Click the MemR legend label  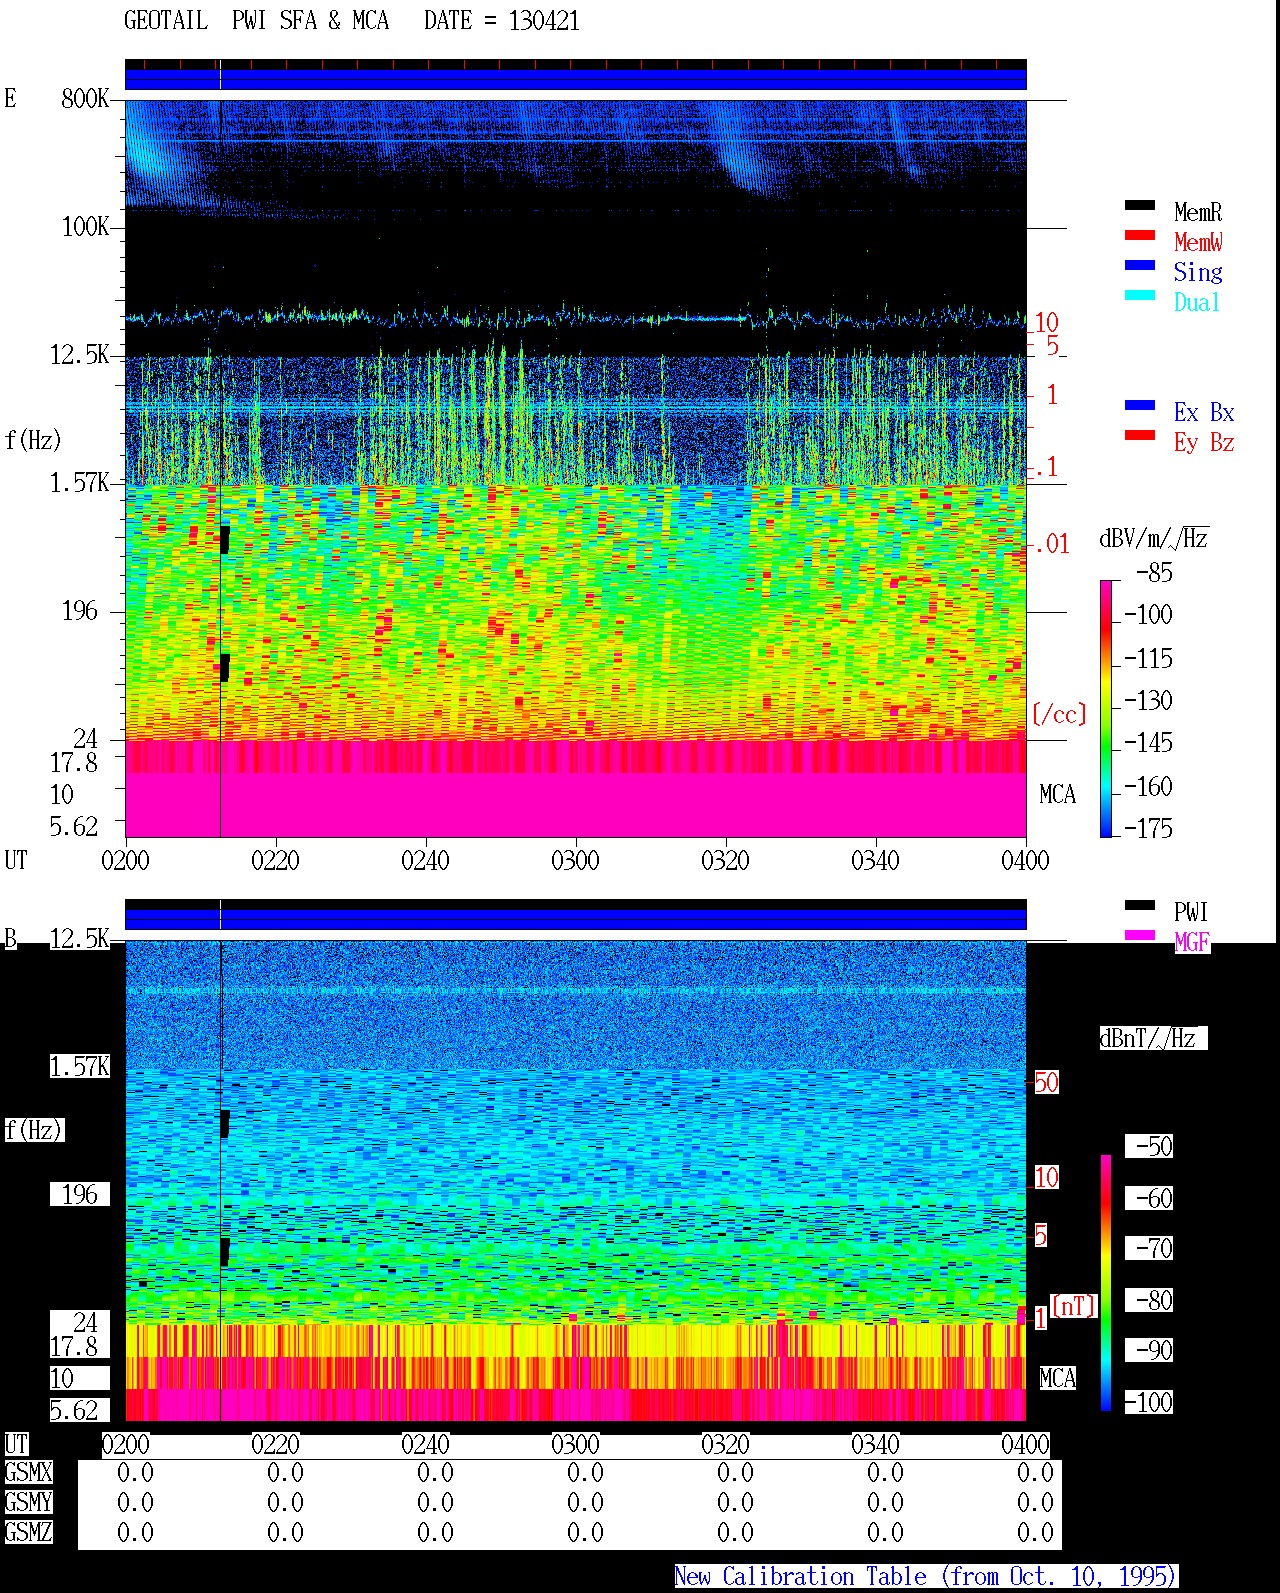click(1198, 212)
